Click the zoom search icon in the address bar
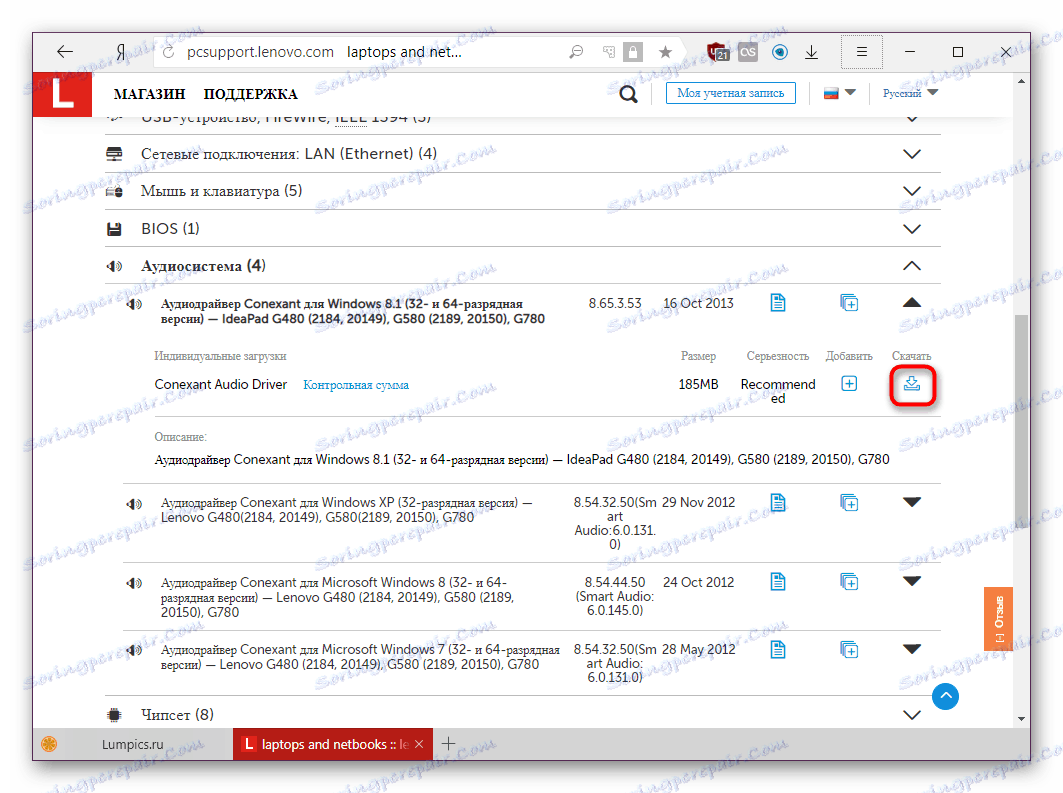 pos(576,52)
